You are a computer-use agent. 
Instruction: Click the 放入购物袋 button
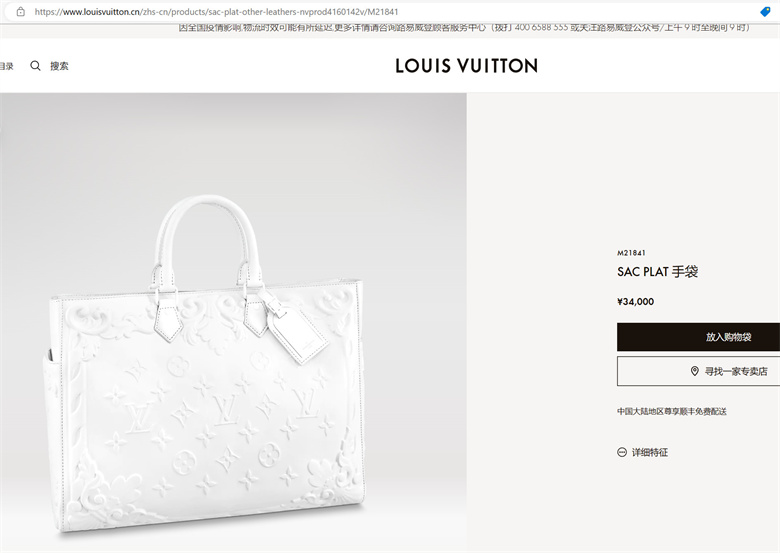(x=698, y=337)
